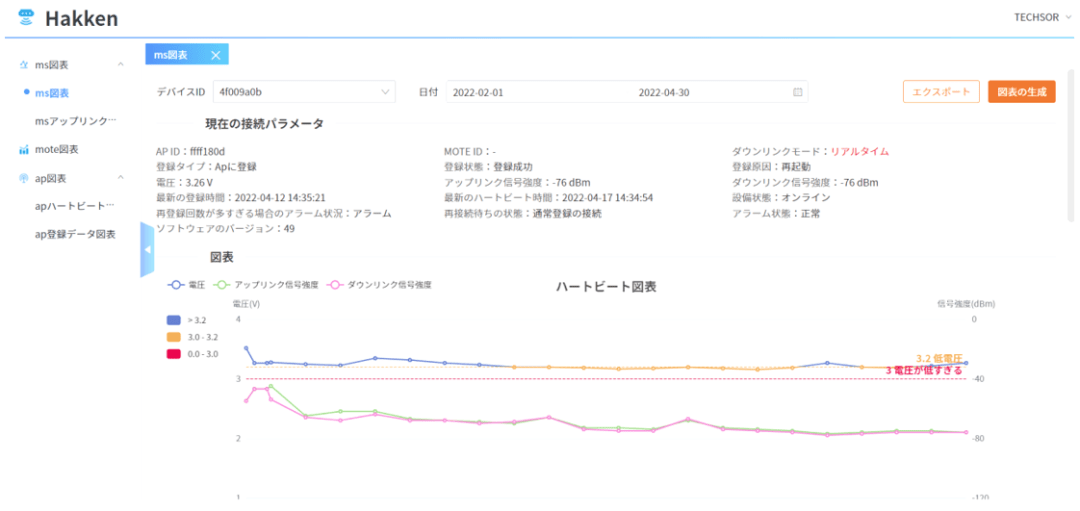Click the 3 電圧が低すぎる threshold label
The width and height of the screenshot is (1080, 511).
pyautogui.click(x=924, y=370)
